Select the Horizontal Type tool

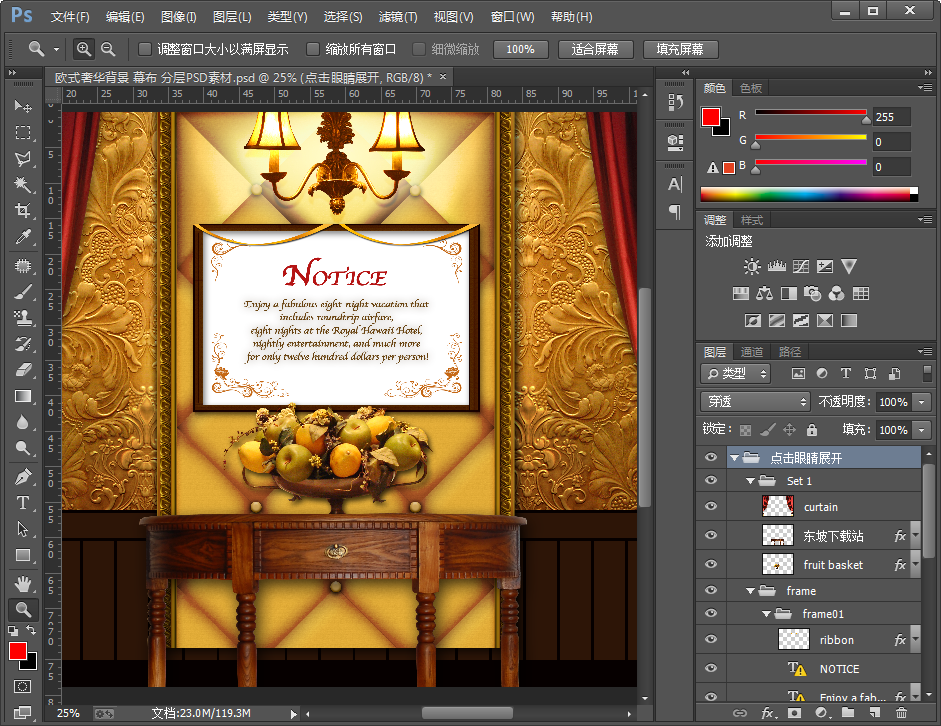click(x=22, y=503)
